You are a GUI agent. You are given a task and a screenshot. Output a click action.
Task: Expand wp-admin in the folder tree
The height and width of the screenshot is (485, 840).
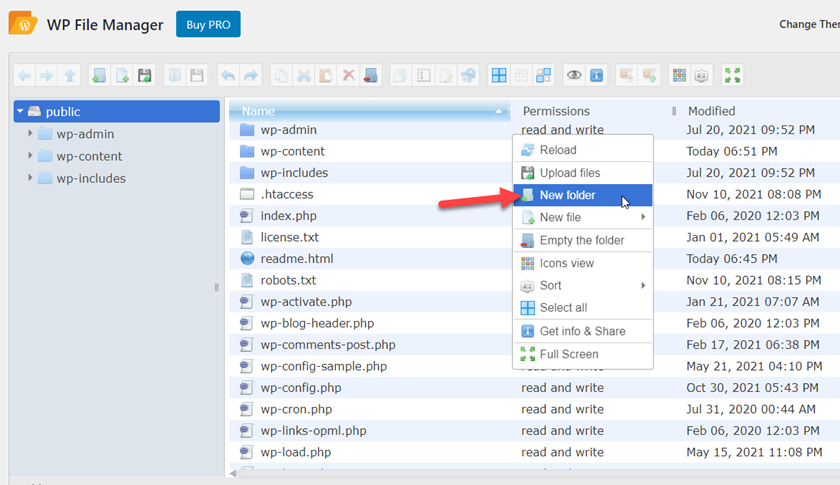click(x=30, y=133)
